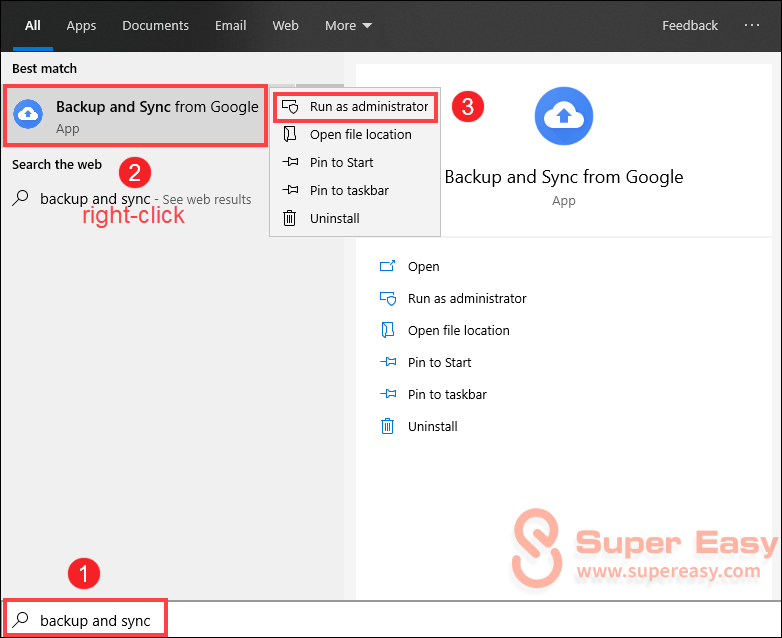The width and height of the screenshot is (782, 638).
Task: Click the large Backup and Sync preview icon
Action: pos(564,116)
